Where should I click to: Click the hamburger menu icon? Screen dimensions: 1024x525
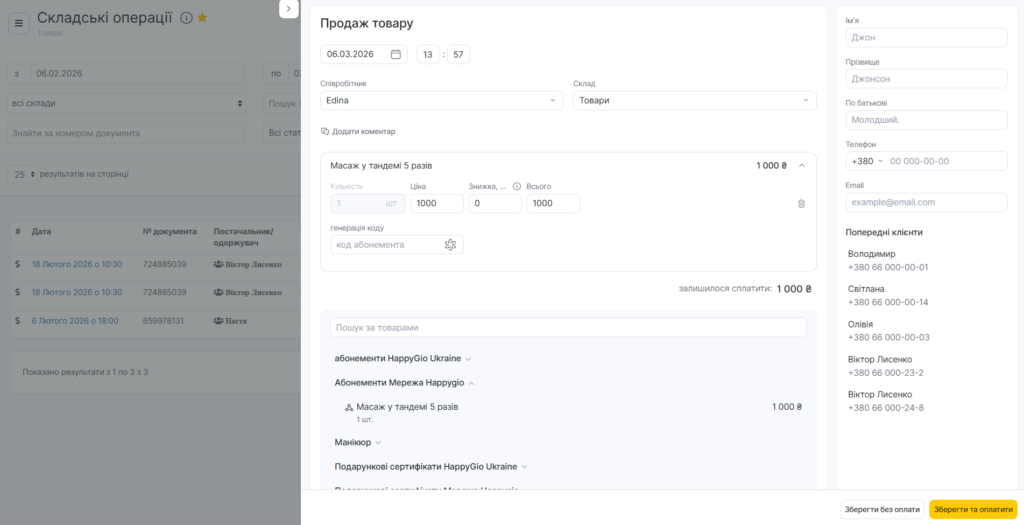(x=19, y=23)
